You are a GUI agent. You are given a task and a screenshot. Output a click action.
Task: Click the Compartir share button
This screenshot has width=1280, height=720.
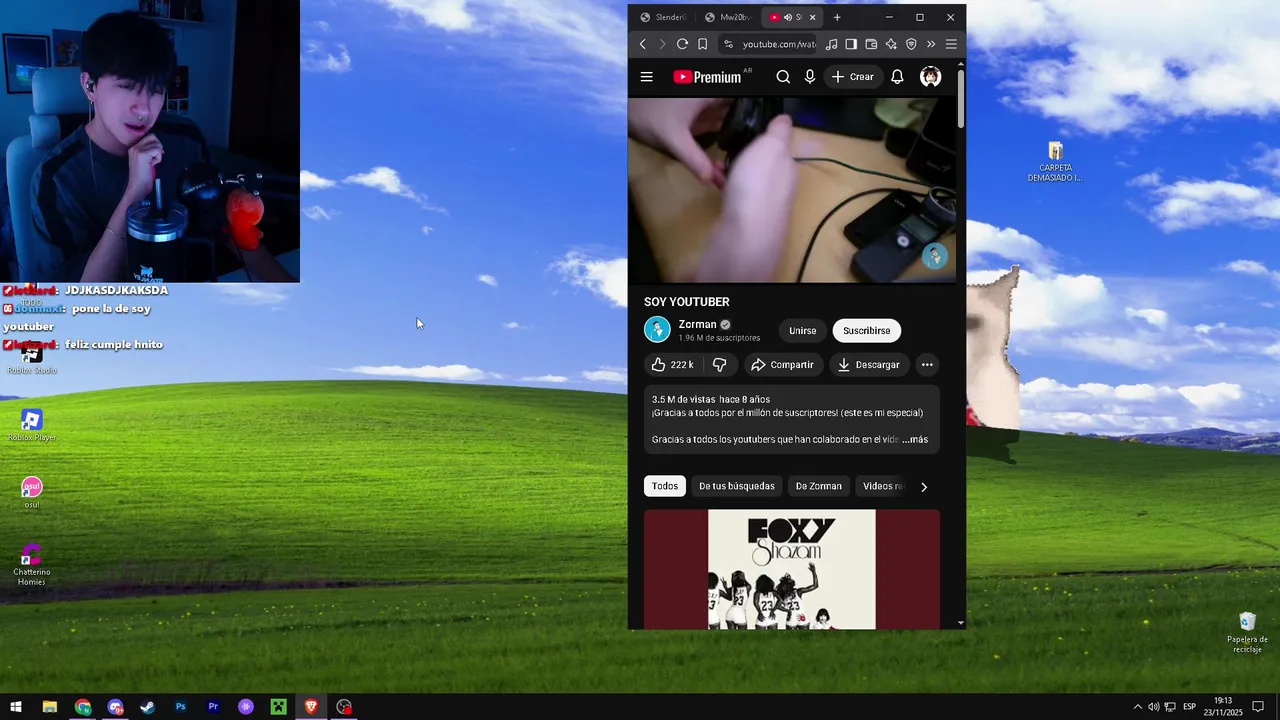[783, 365]
